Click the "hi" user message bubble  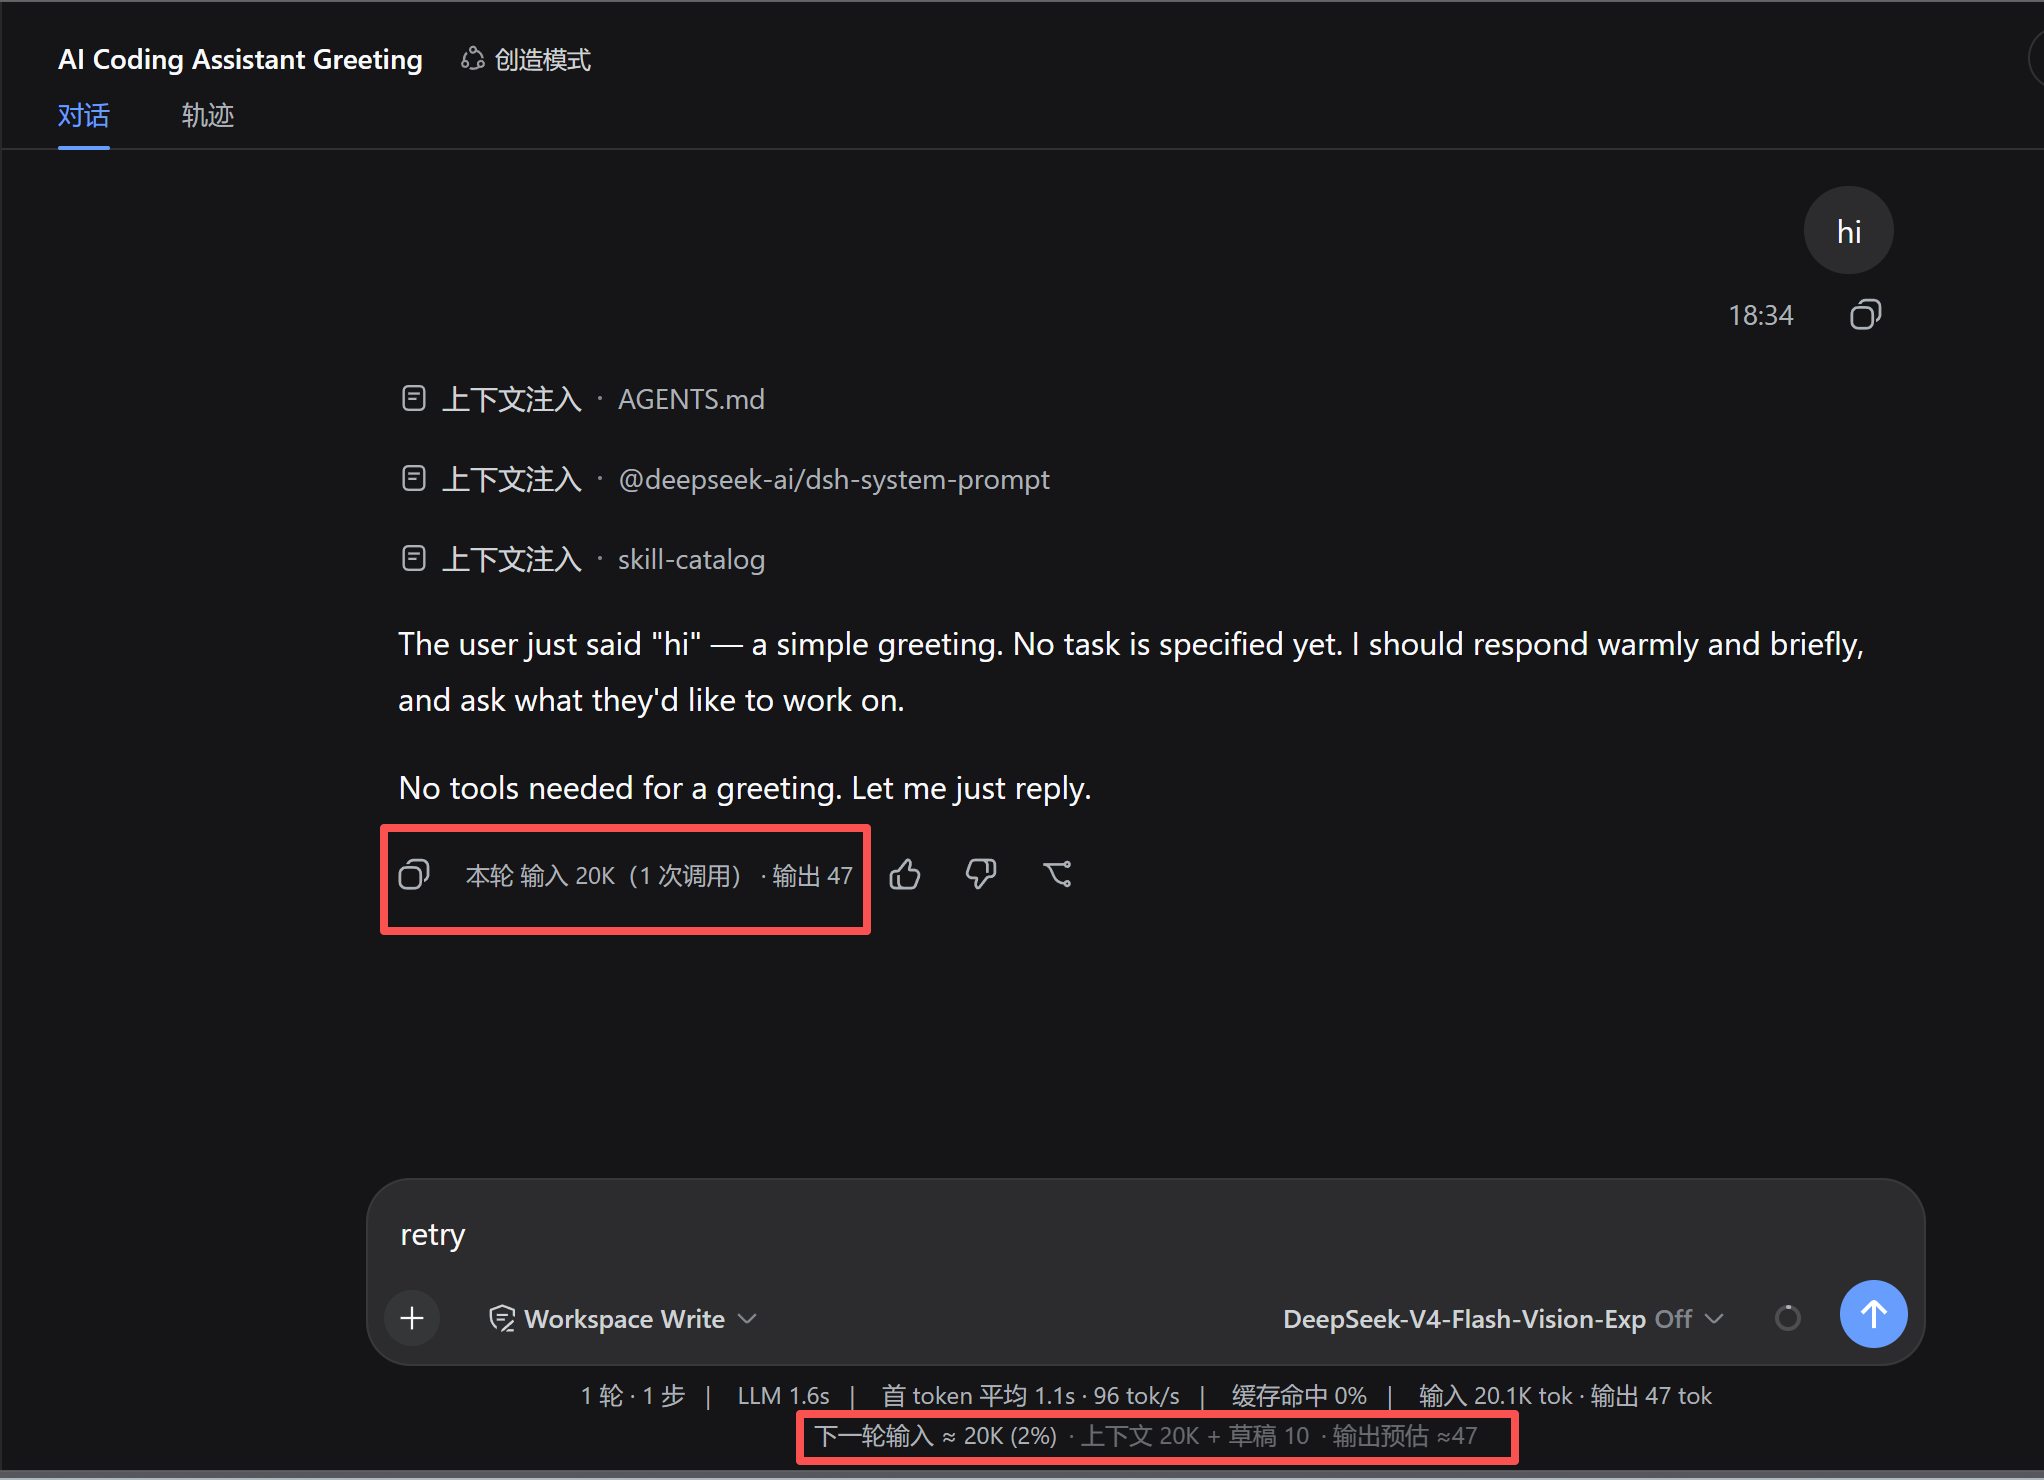tap(1848, 231)
